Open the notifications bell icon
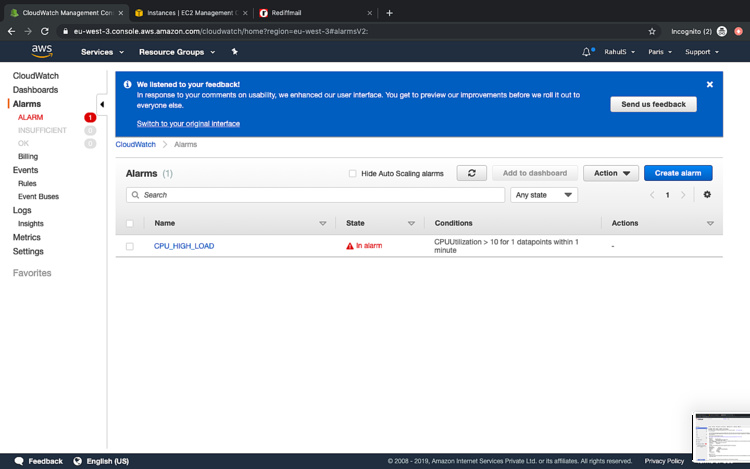Screen dimensions: 750x469 coord(586,52)
